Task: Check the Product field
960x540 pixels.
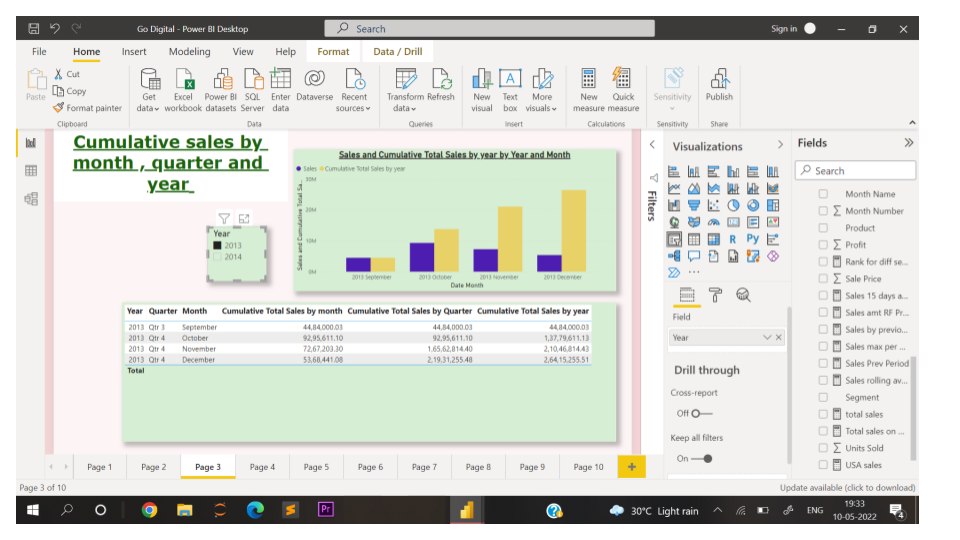Action: (823, 228)
